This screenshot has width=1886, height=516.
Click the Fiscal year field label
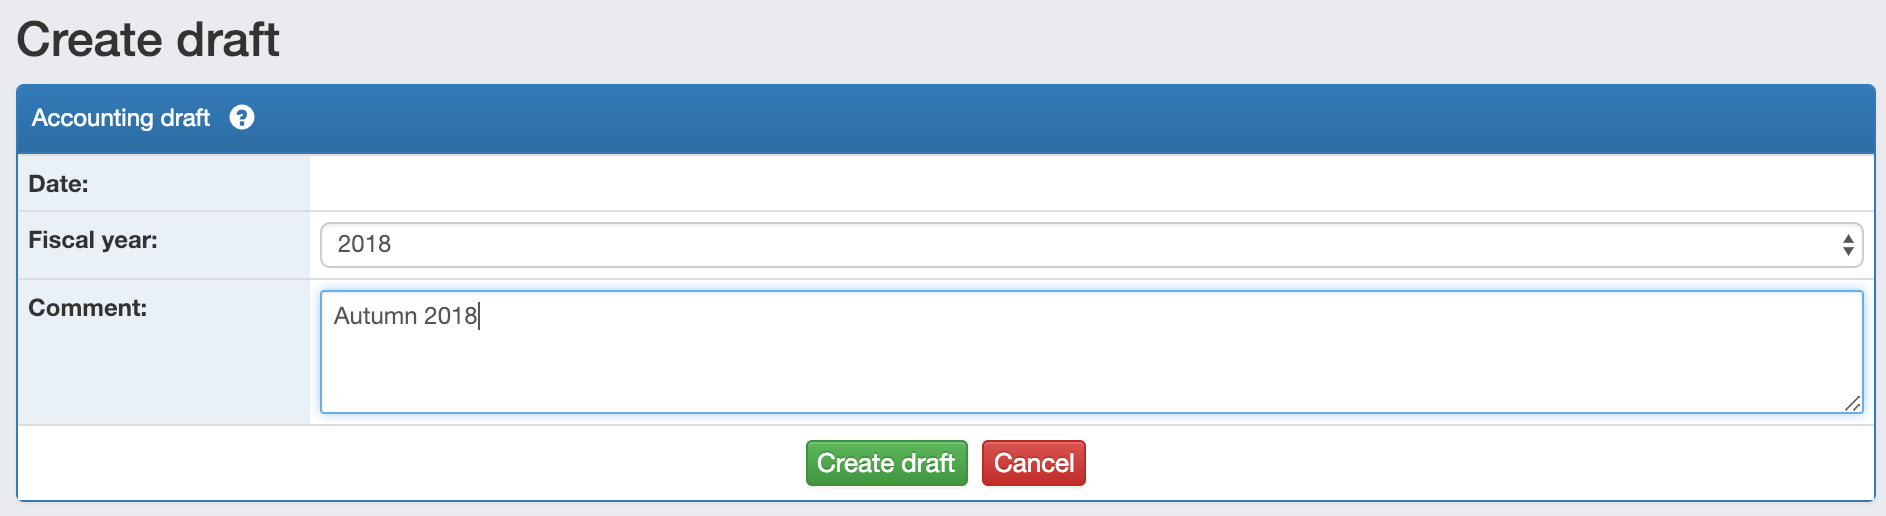[x=93, y=240]
